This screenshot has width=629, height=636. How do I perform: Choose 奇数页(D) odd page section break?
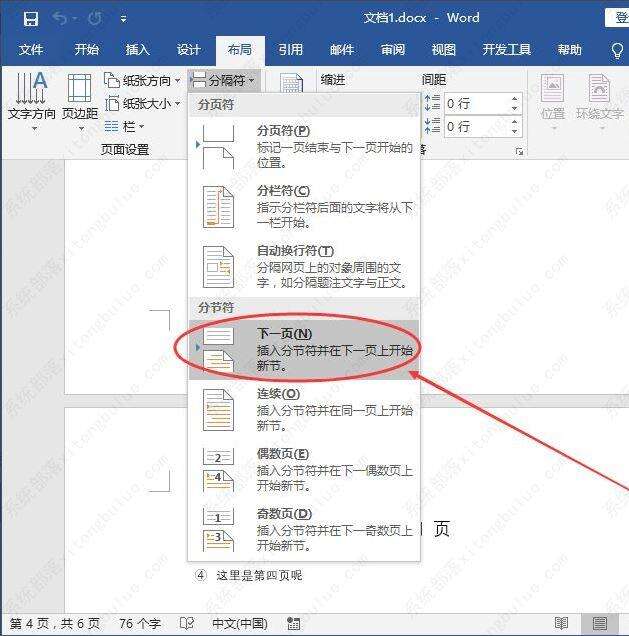304,530
